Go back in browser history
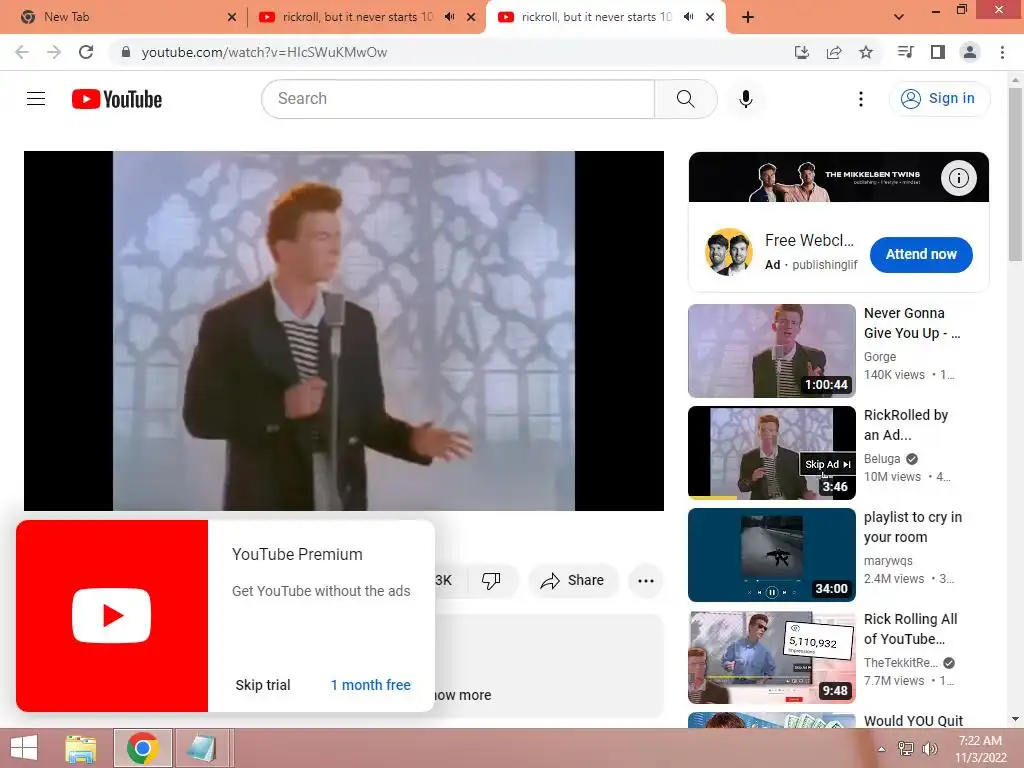The width and height of the screenshot is (1024, 768). click(x=22, y=52)
